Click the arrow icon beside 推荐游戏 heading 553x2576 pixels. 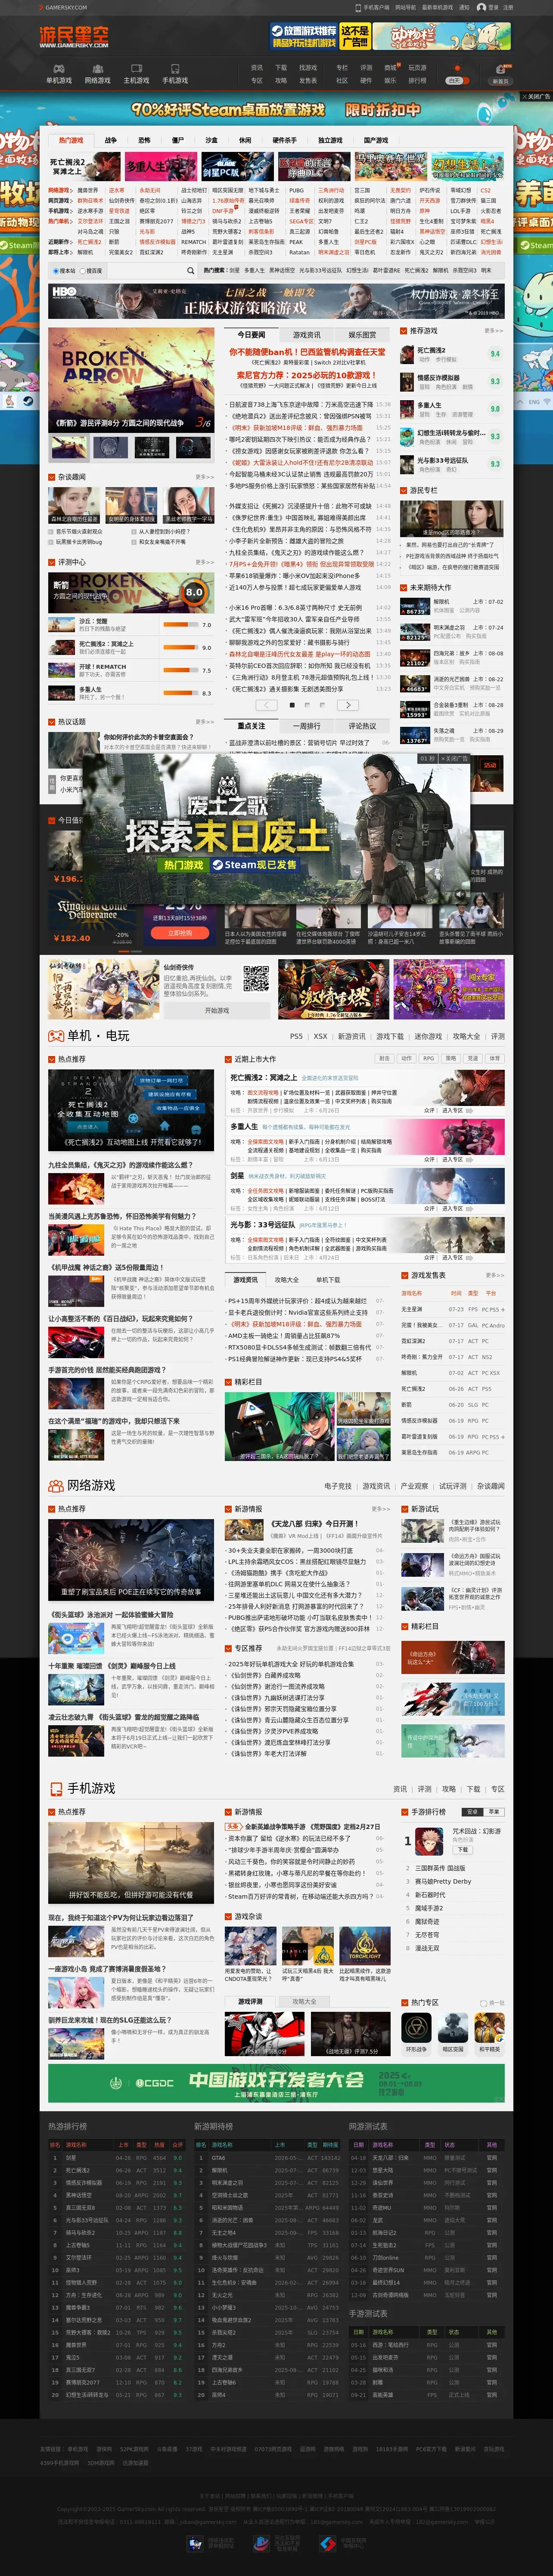pos(404,331)
